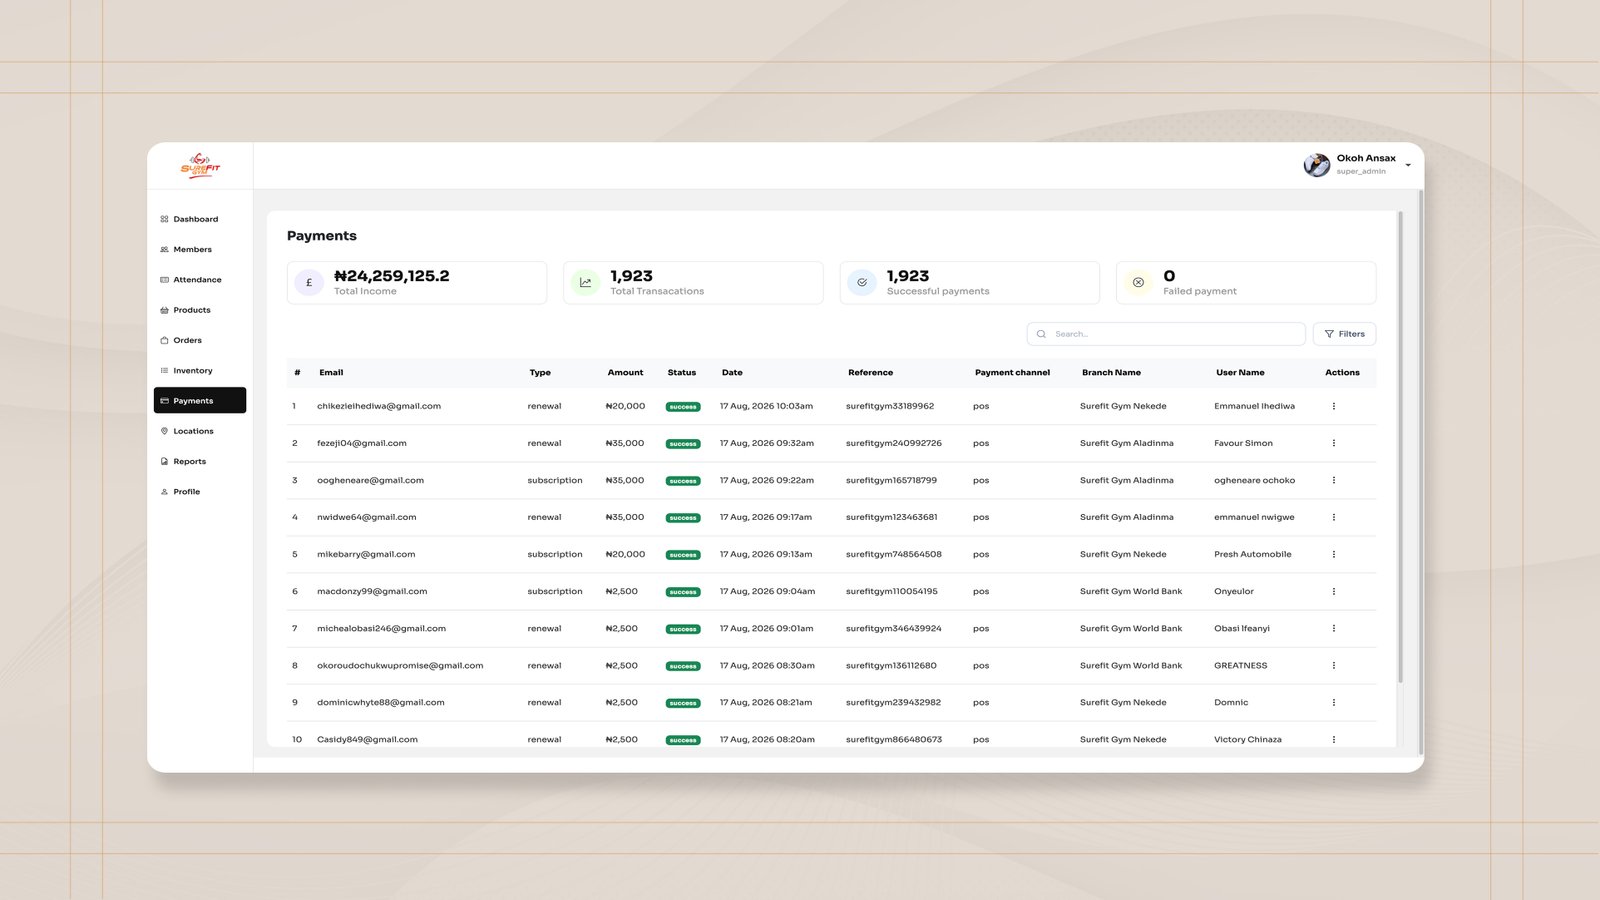Click email macdonzy99@gmail.com

pos(372,591)
